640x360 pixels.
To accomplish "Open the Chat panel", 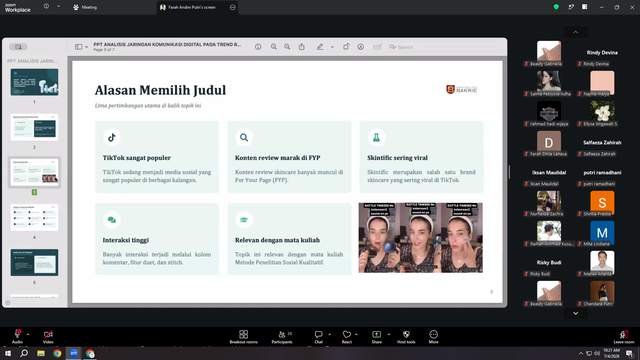I will click(x=318, y=337).
